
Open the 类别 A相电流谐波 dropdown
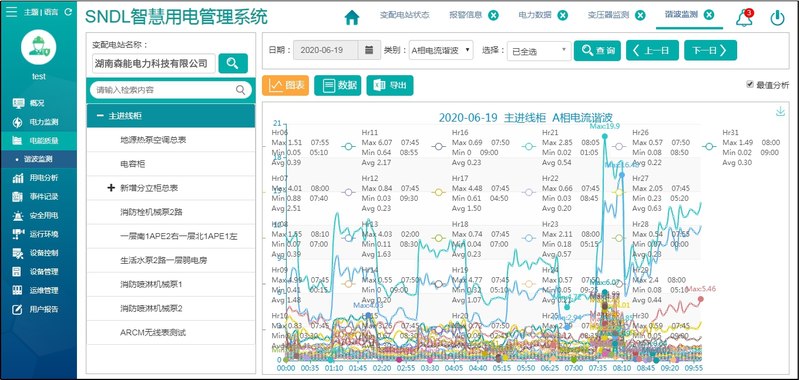point(441,50)
